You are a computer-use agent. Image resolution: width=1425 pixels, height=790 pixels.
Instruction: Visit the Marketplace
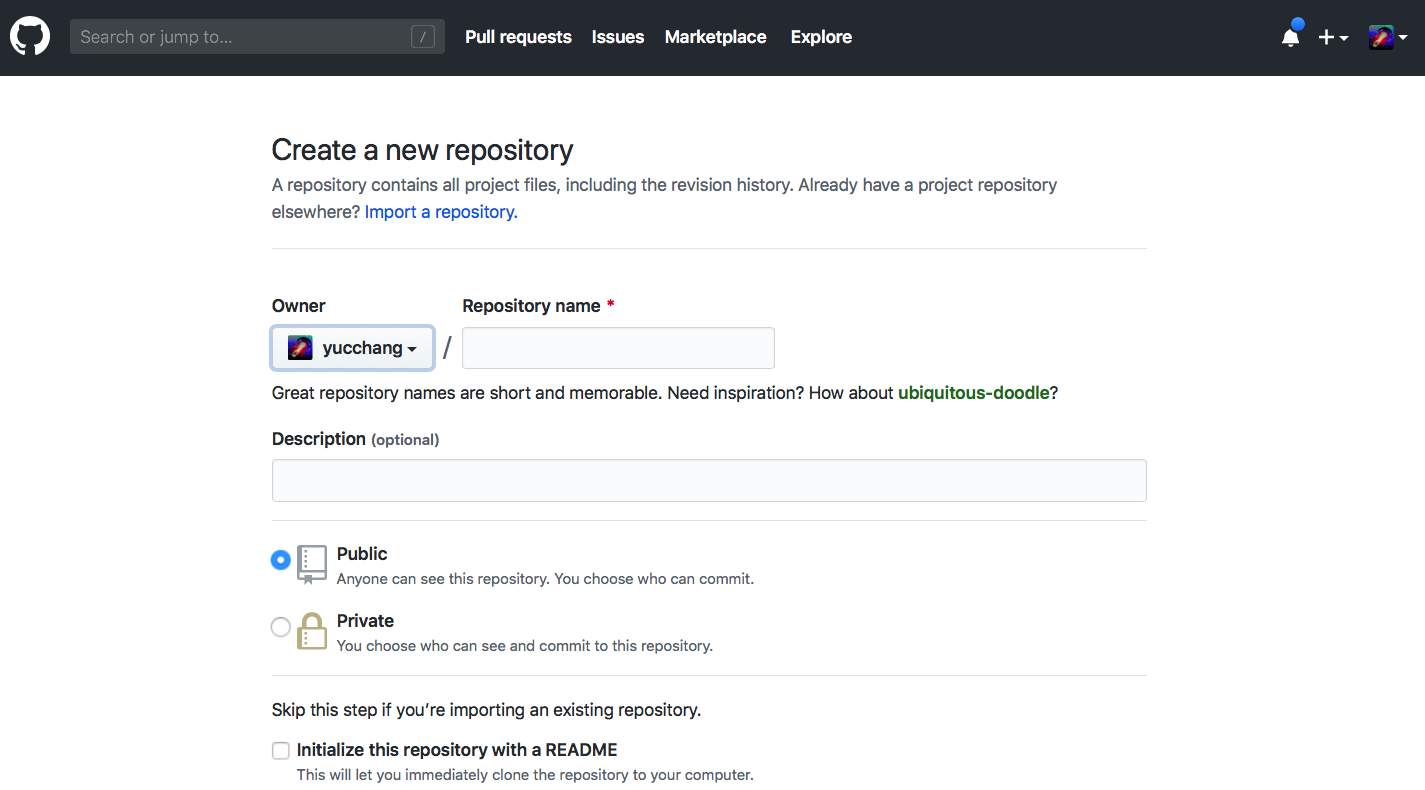click(x=716, y=37)
